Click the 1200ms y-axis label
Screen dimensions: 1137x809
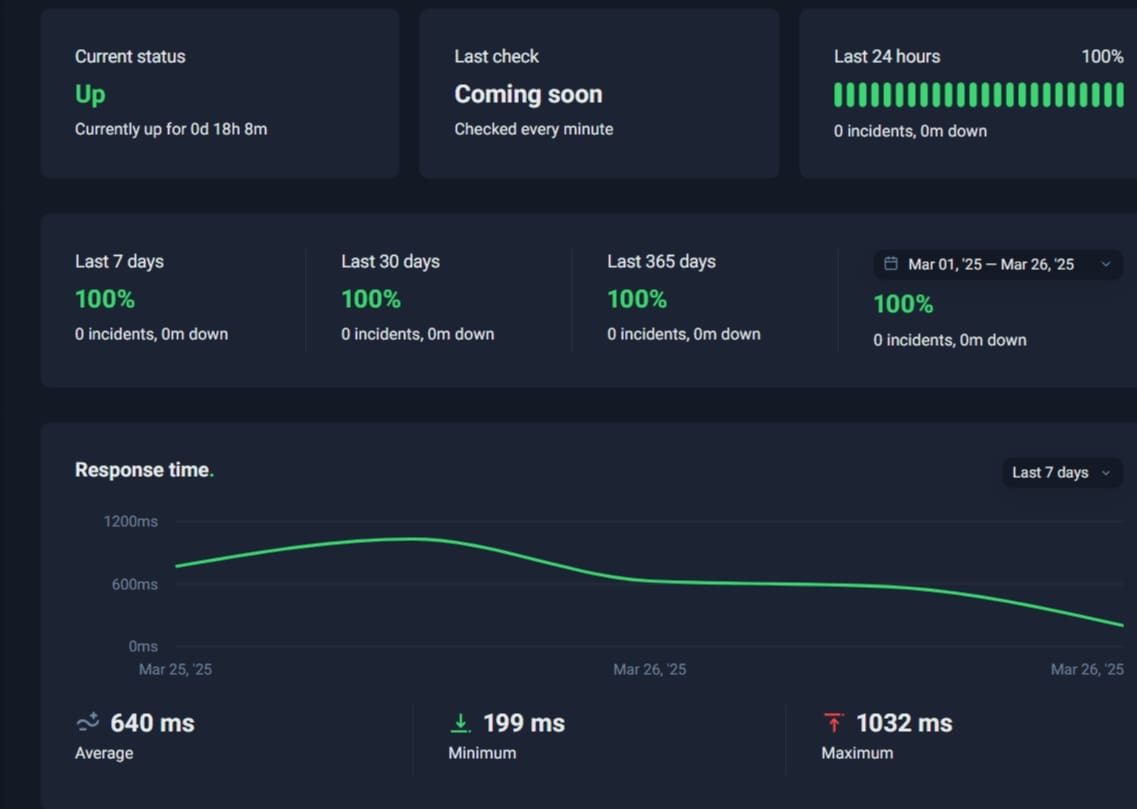click(131, 521)
